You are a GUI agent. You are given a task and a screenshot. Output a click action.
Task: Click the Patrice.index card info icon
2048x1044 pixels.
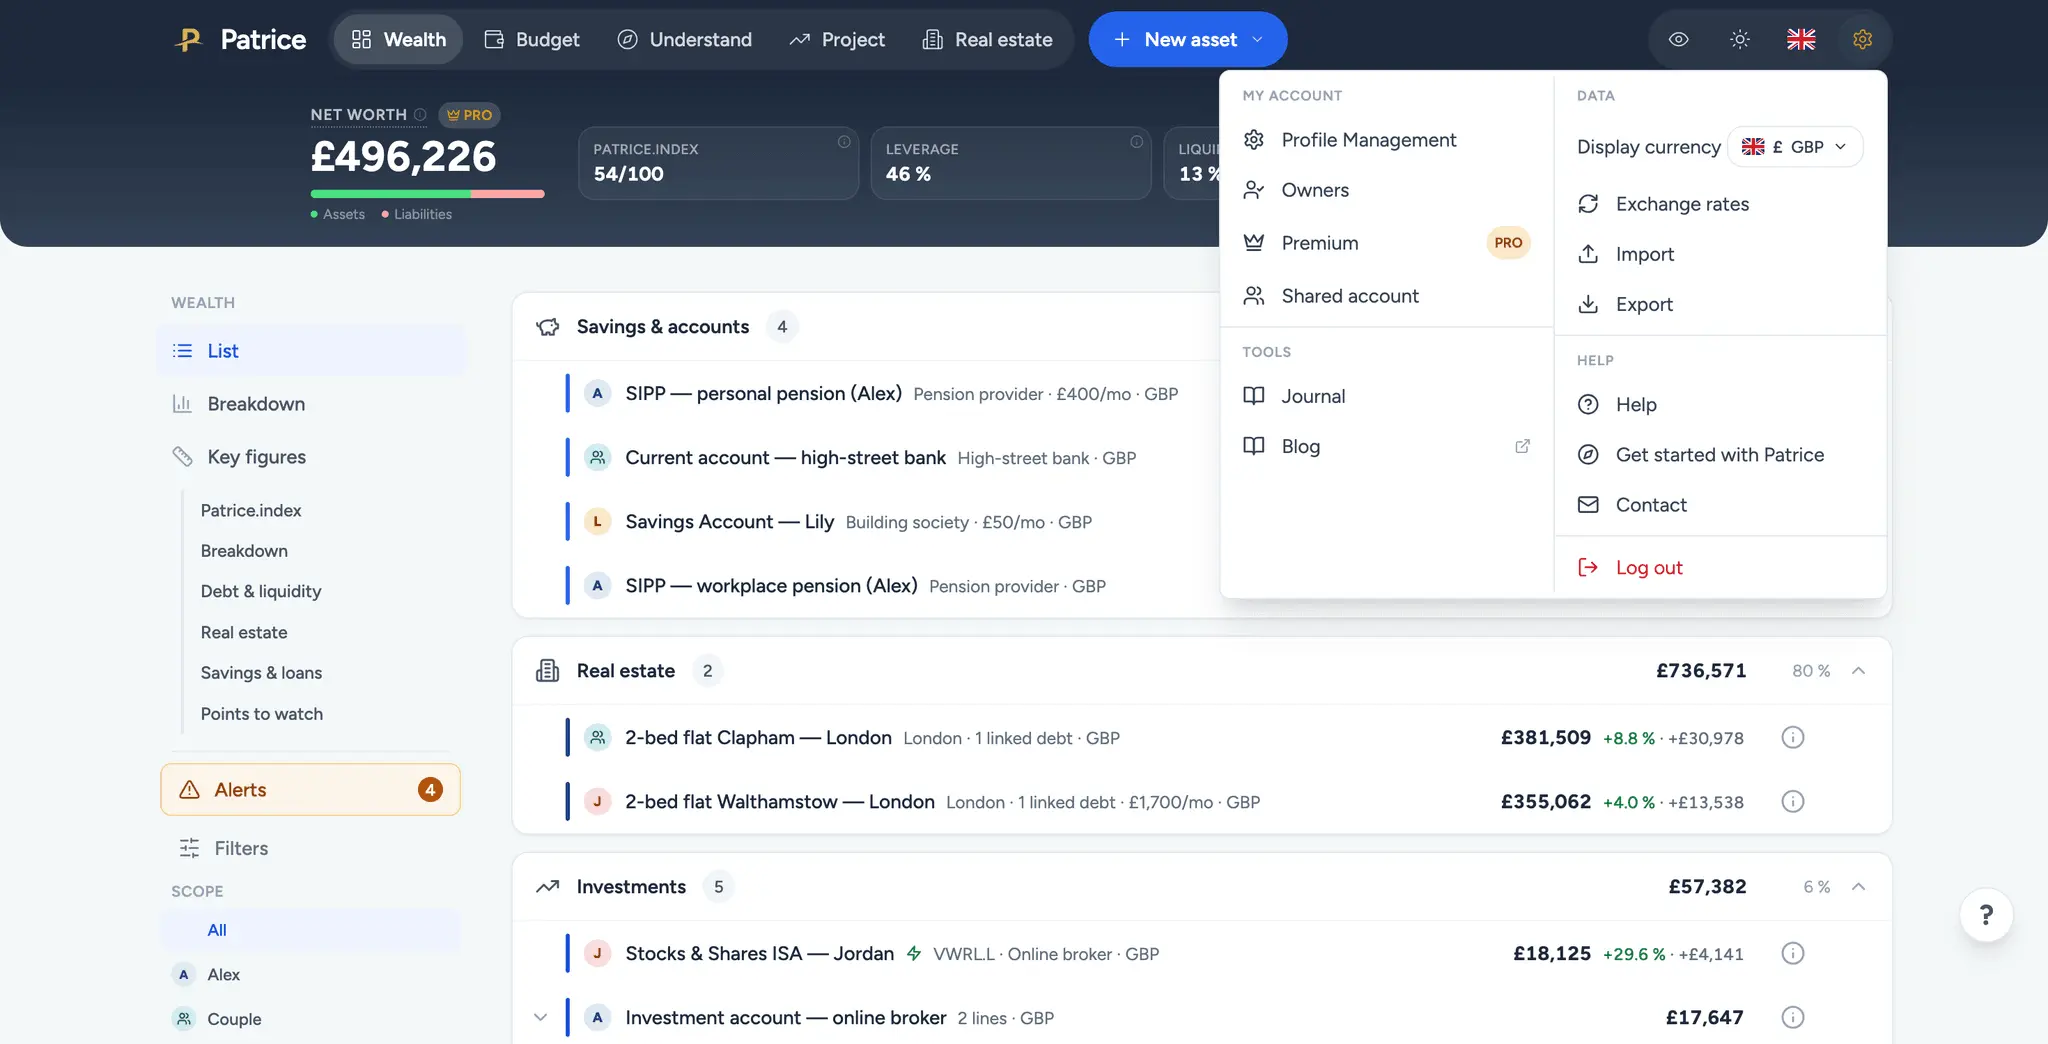pos(844,142)
